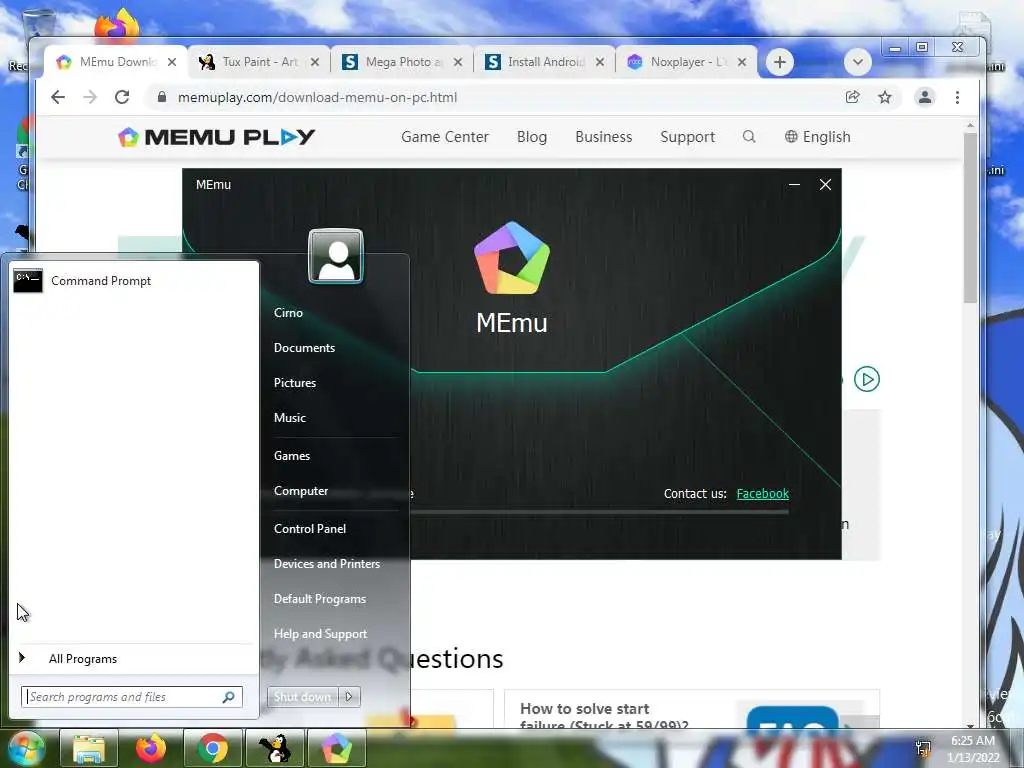1024x768 pixels.
Task: Click the MEmu installer progress bar
Action: (x=600, y=513)
